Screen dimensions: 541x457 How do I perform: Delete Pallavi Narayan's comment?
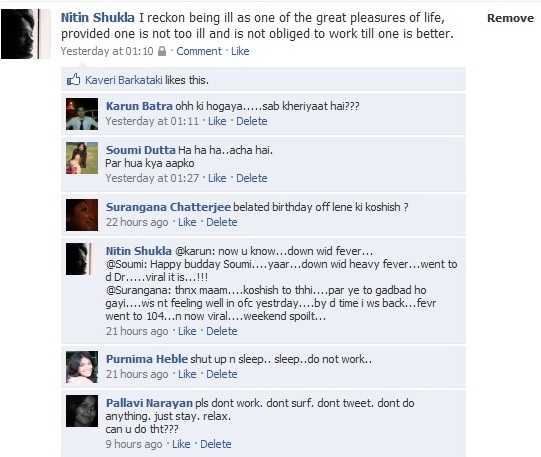[216, 444]
